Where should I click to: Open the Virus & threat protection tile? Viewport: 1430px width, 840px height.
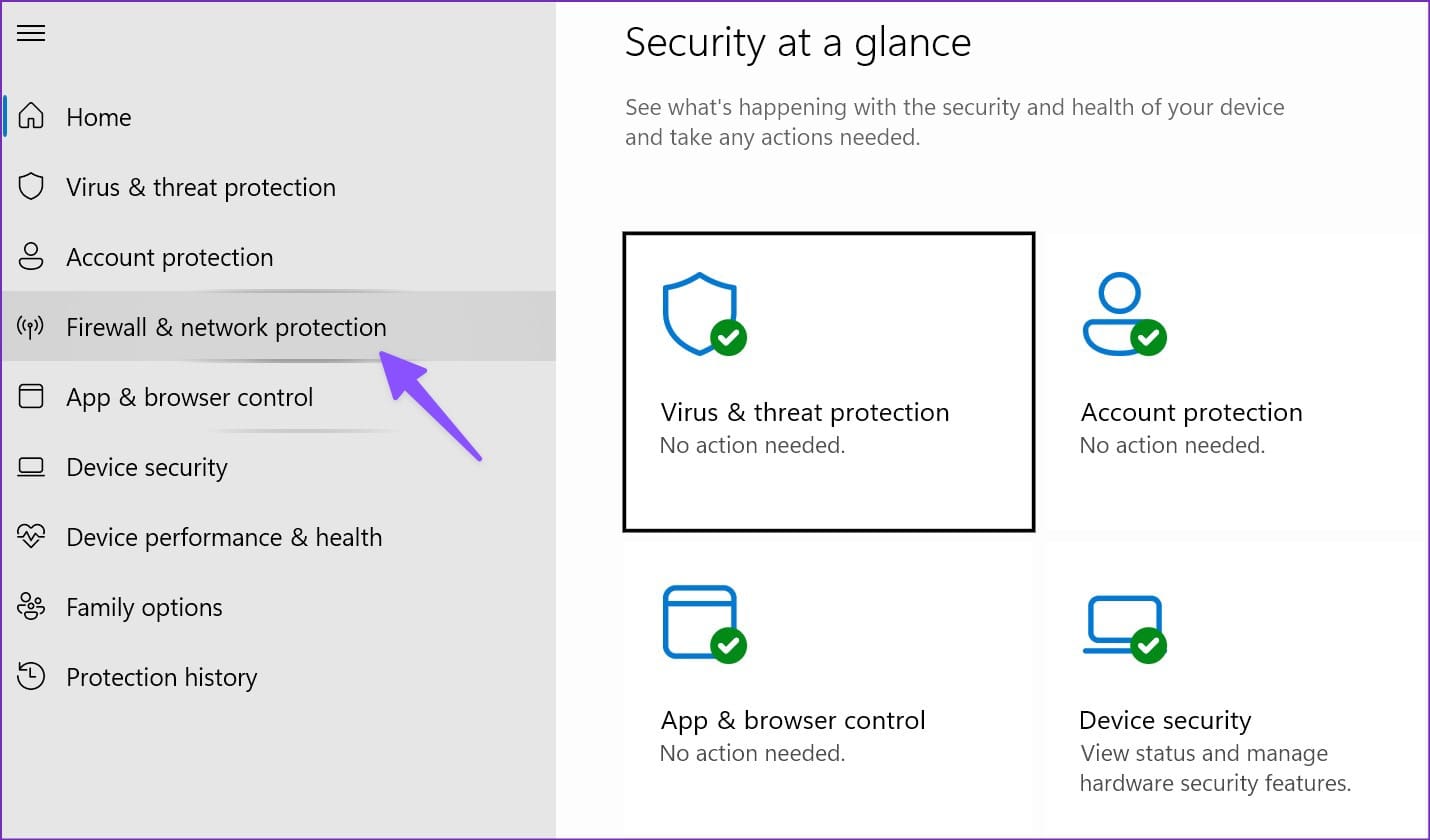pos(828,382)
